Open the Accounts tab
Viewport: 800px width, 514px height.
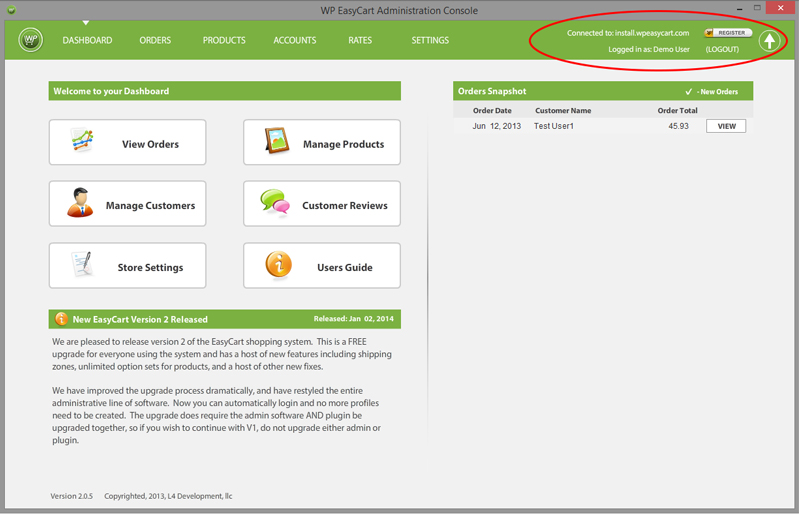click(x=295, y=40)
